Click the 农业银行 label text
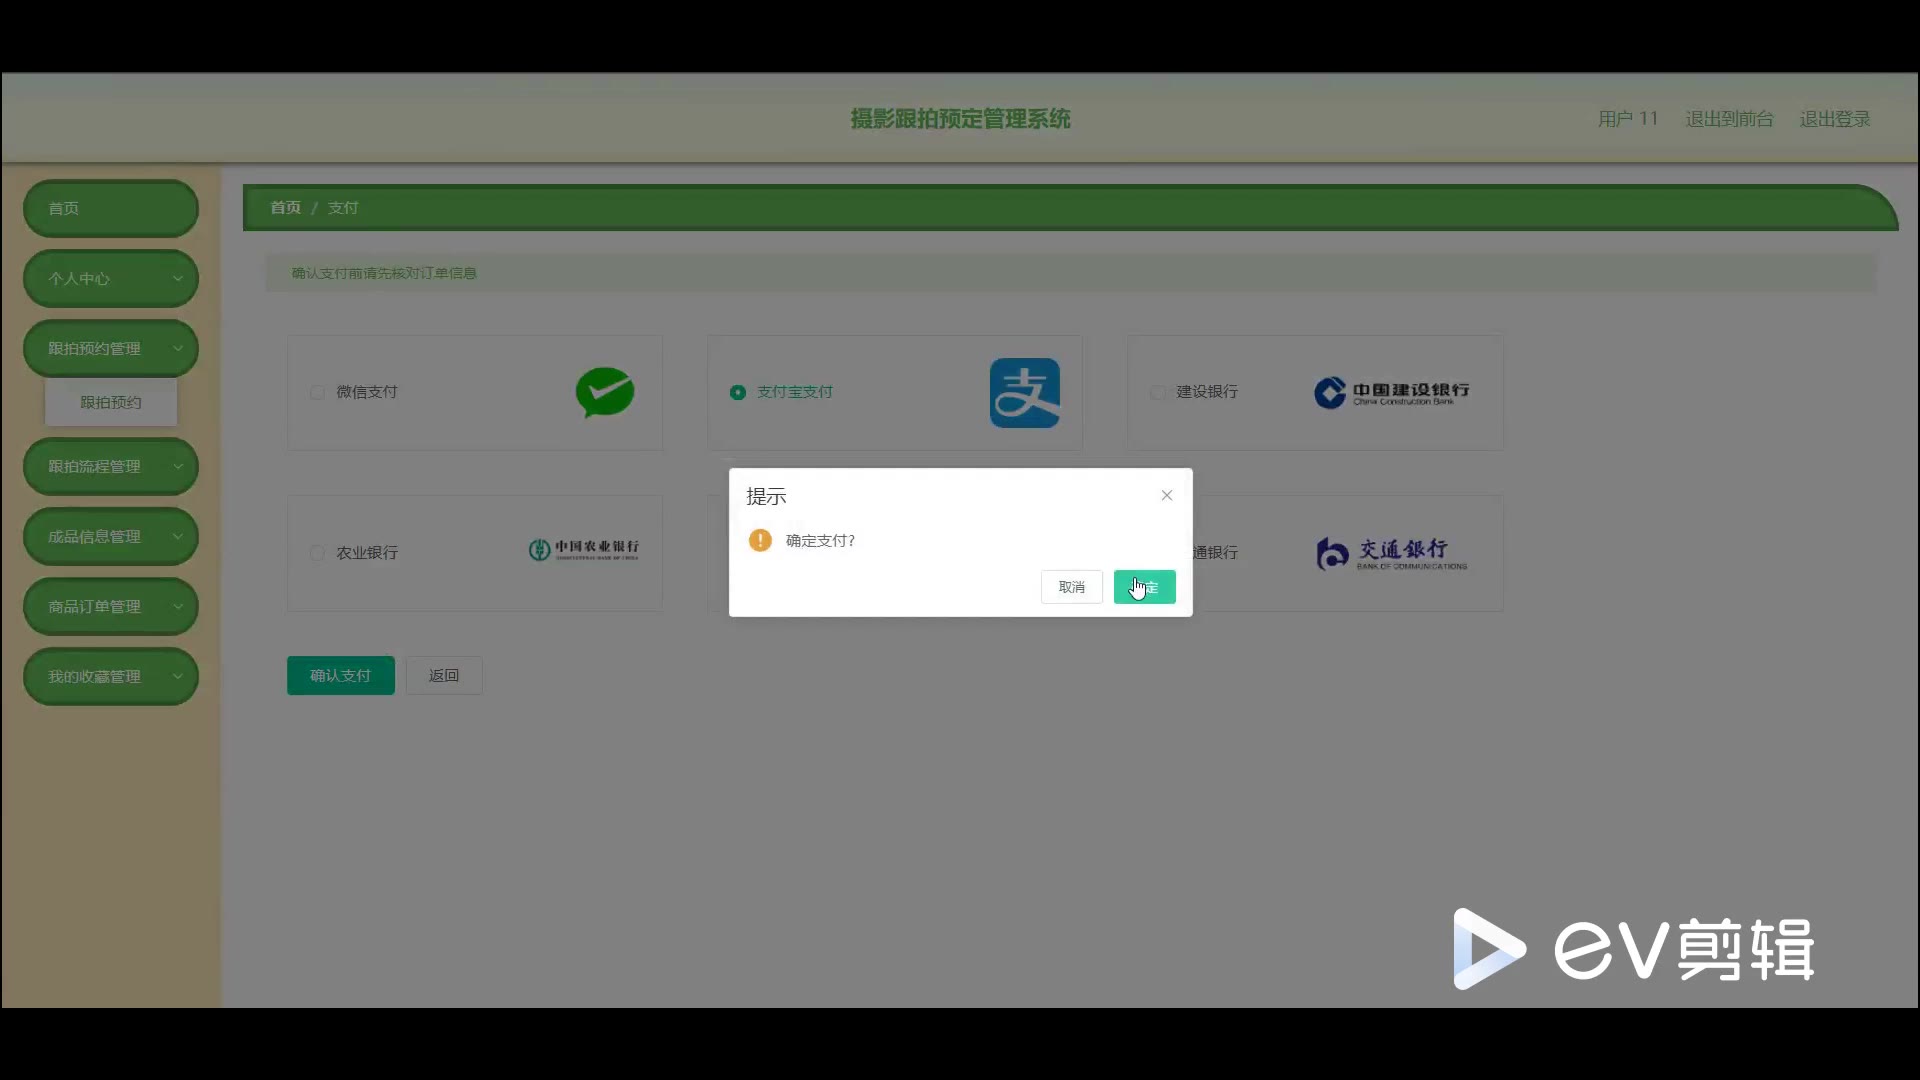1920x1080 pixels. coord(367,553)
